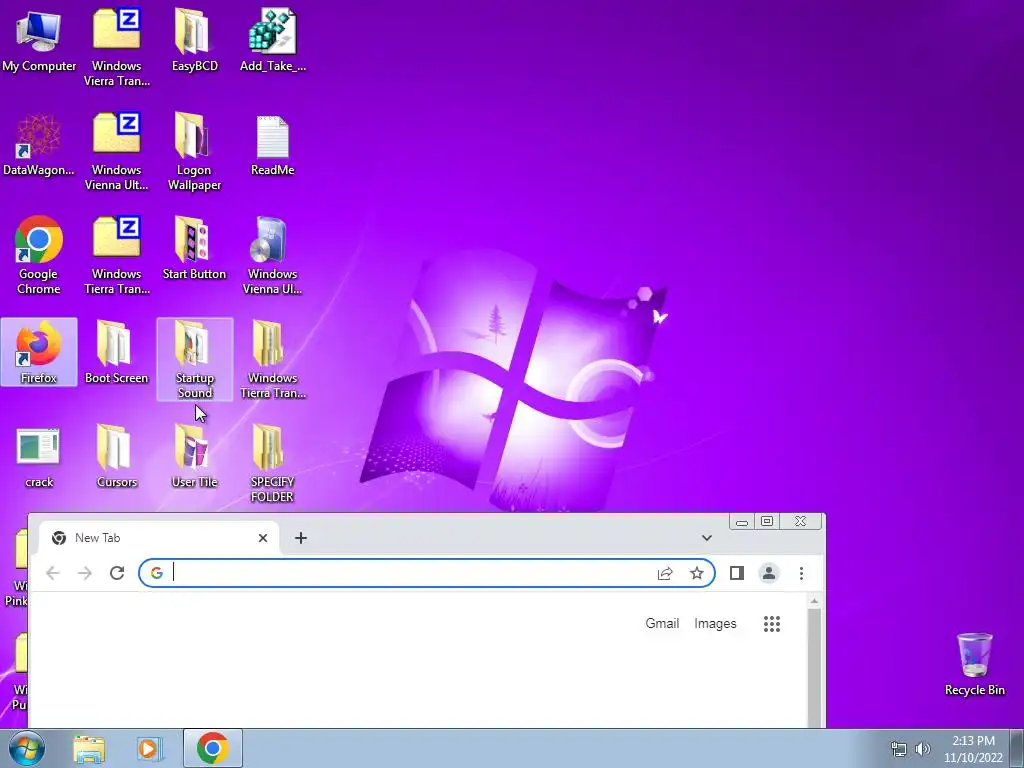Click Chrome's back navigation arrow

coord(53,573)
